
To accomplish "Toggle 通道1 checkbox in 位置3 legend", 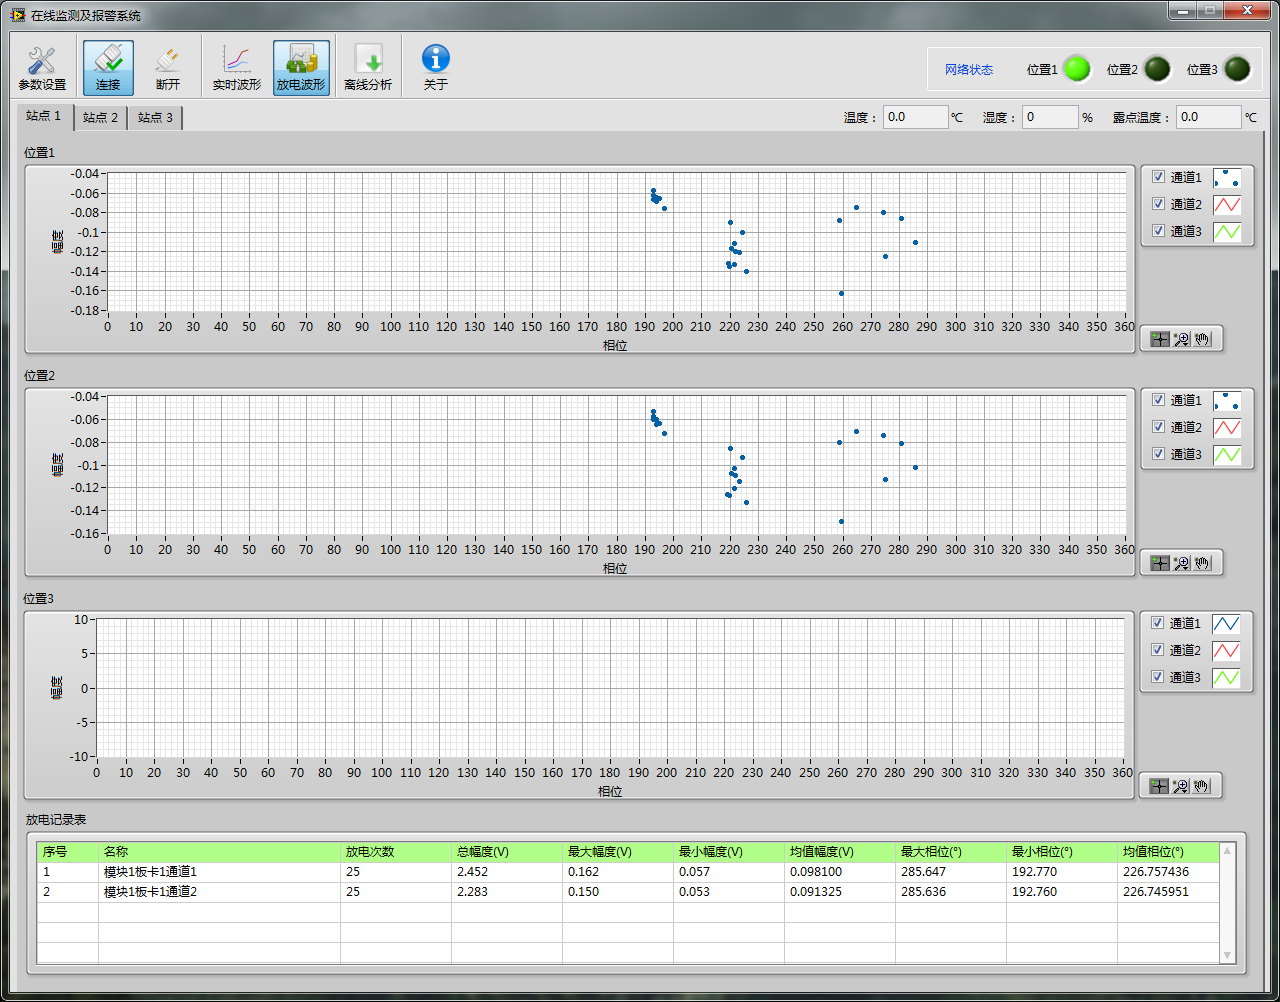I will click(x=1158, y=623).
